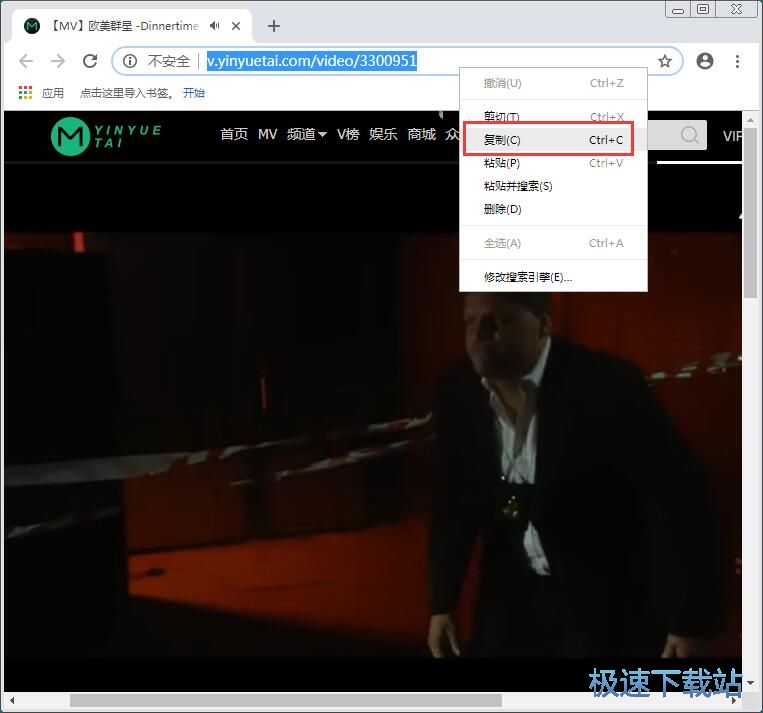This screenshot has height=713, width=763.
Task: Mute the tab via the speaker icon
Action: (x=215, y=26)
